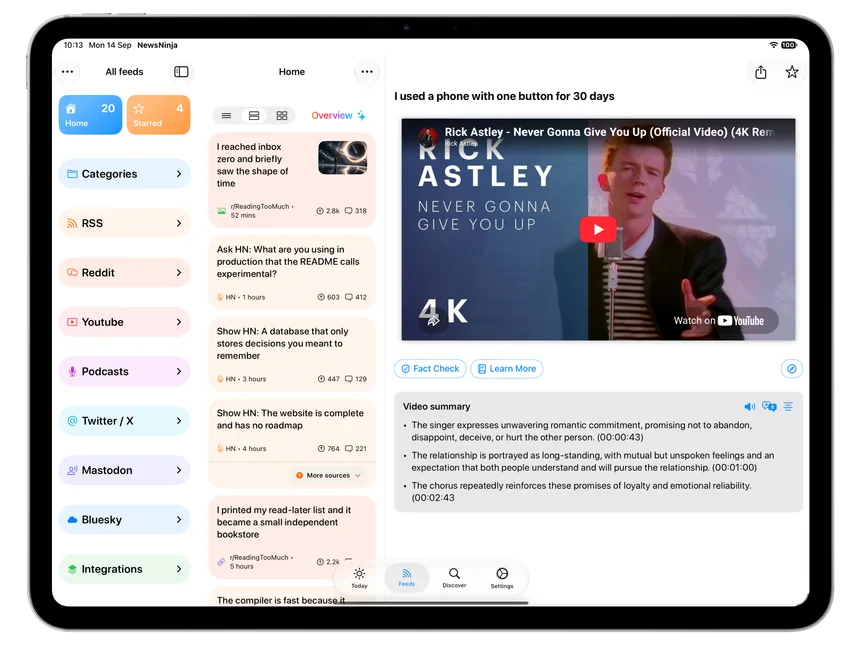The width and height of the screenshot is (860, 645).
Task: Open the Home feed tile
Action: pos(90,115)
